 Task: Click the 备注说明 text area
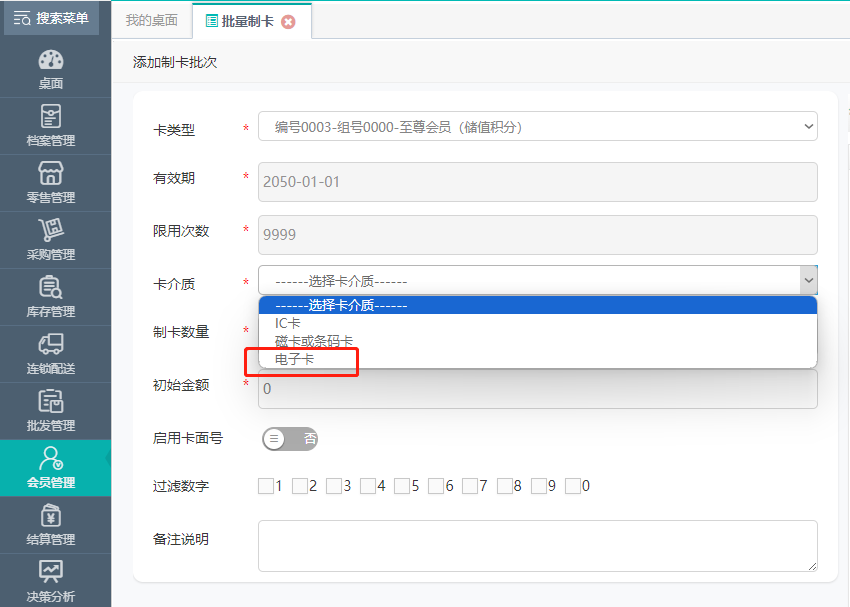coord(538,546)
